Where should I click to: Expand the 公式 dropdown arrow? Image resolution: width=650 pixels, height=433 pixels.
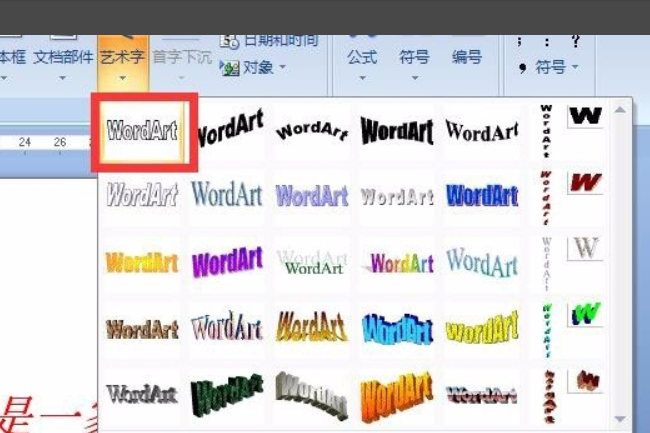point(362,77)
